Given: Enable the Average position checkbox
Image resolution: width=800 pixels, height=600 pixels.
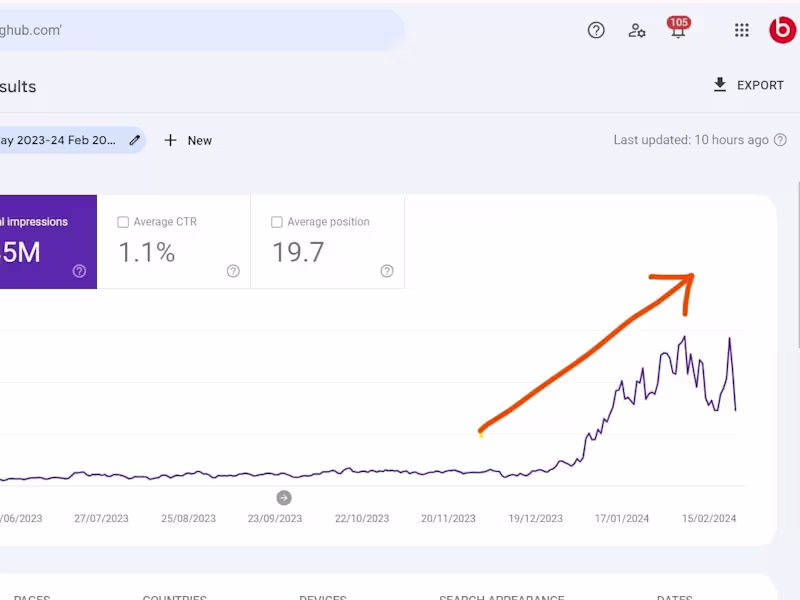Looking at the screenshot, I should tap(276, 221).
